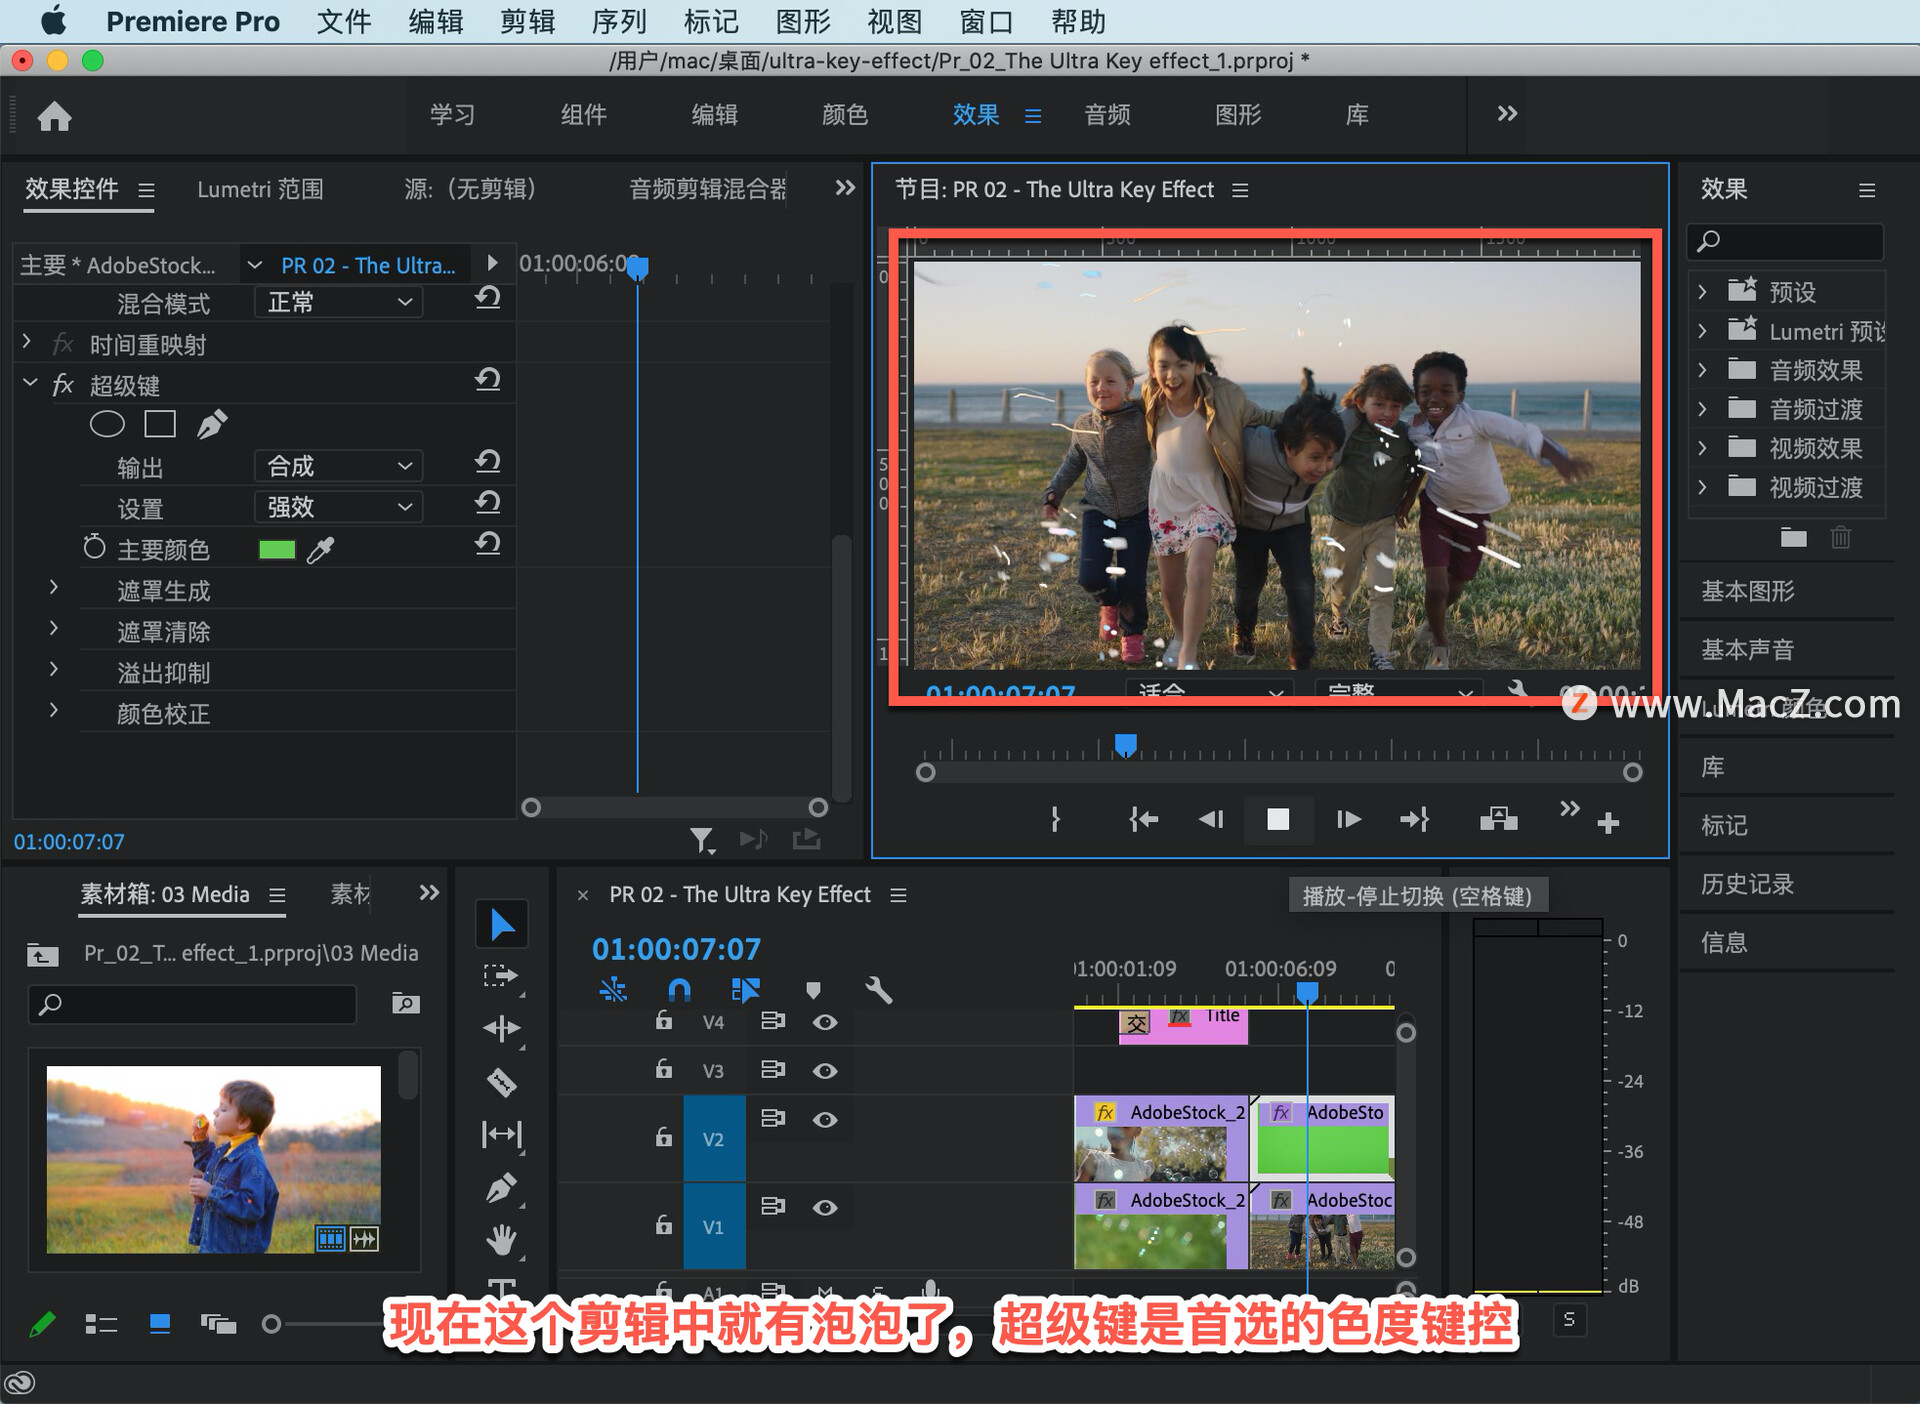Open the 基本图形 panel
The image size is (1920, 1404).
pyautogui.click(x=1748, y=591)
